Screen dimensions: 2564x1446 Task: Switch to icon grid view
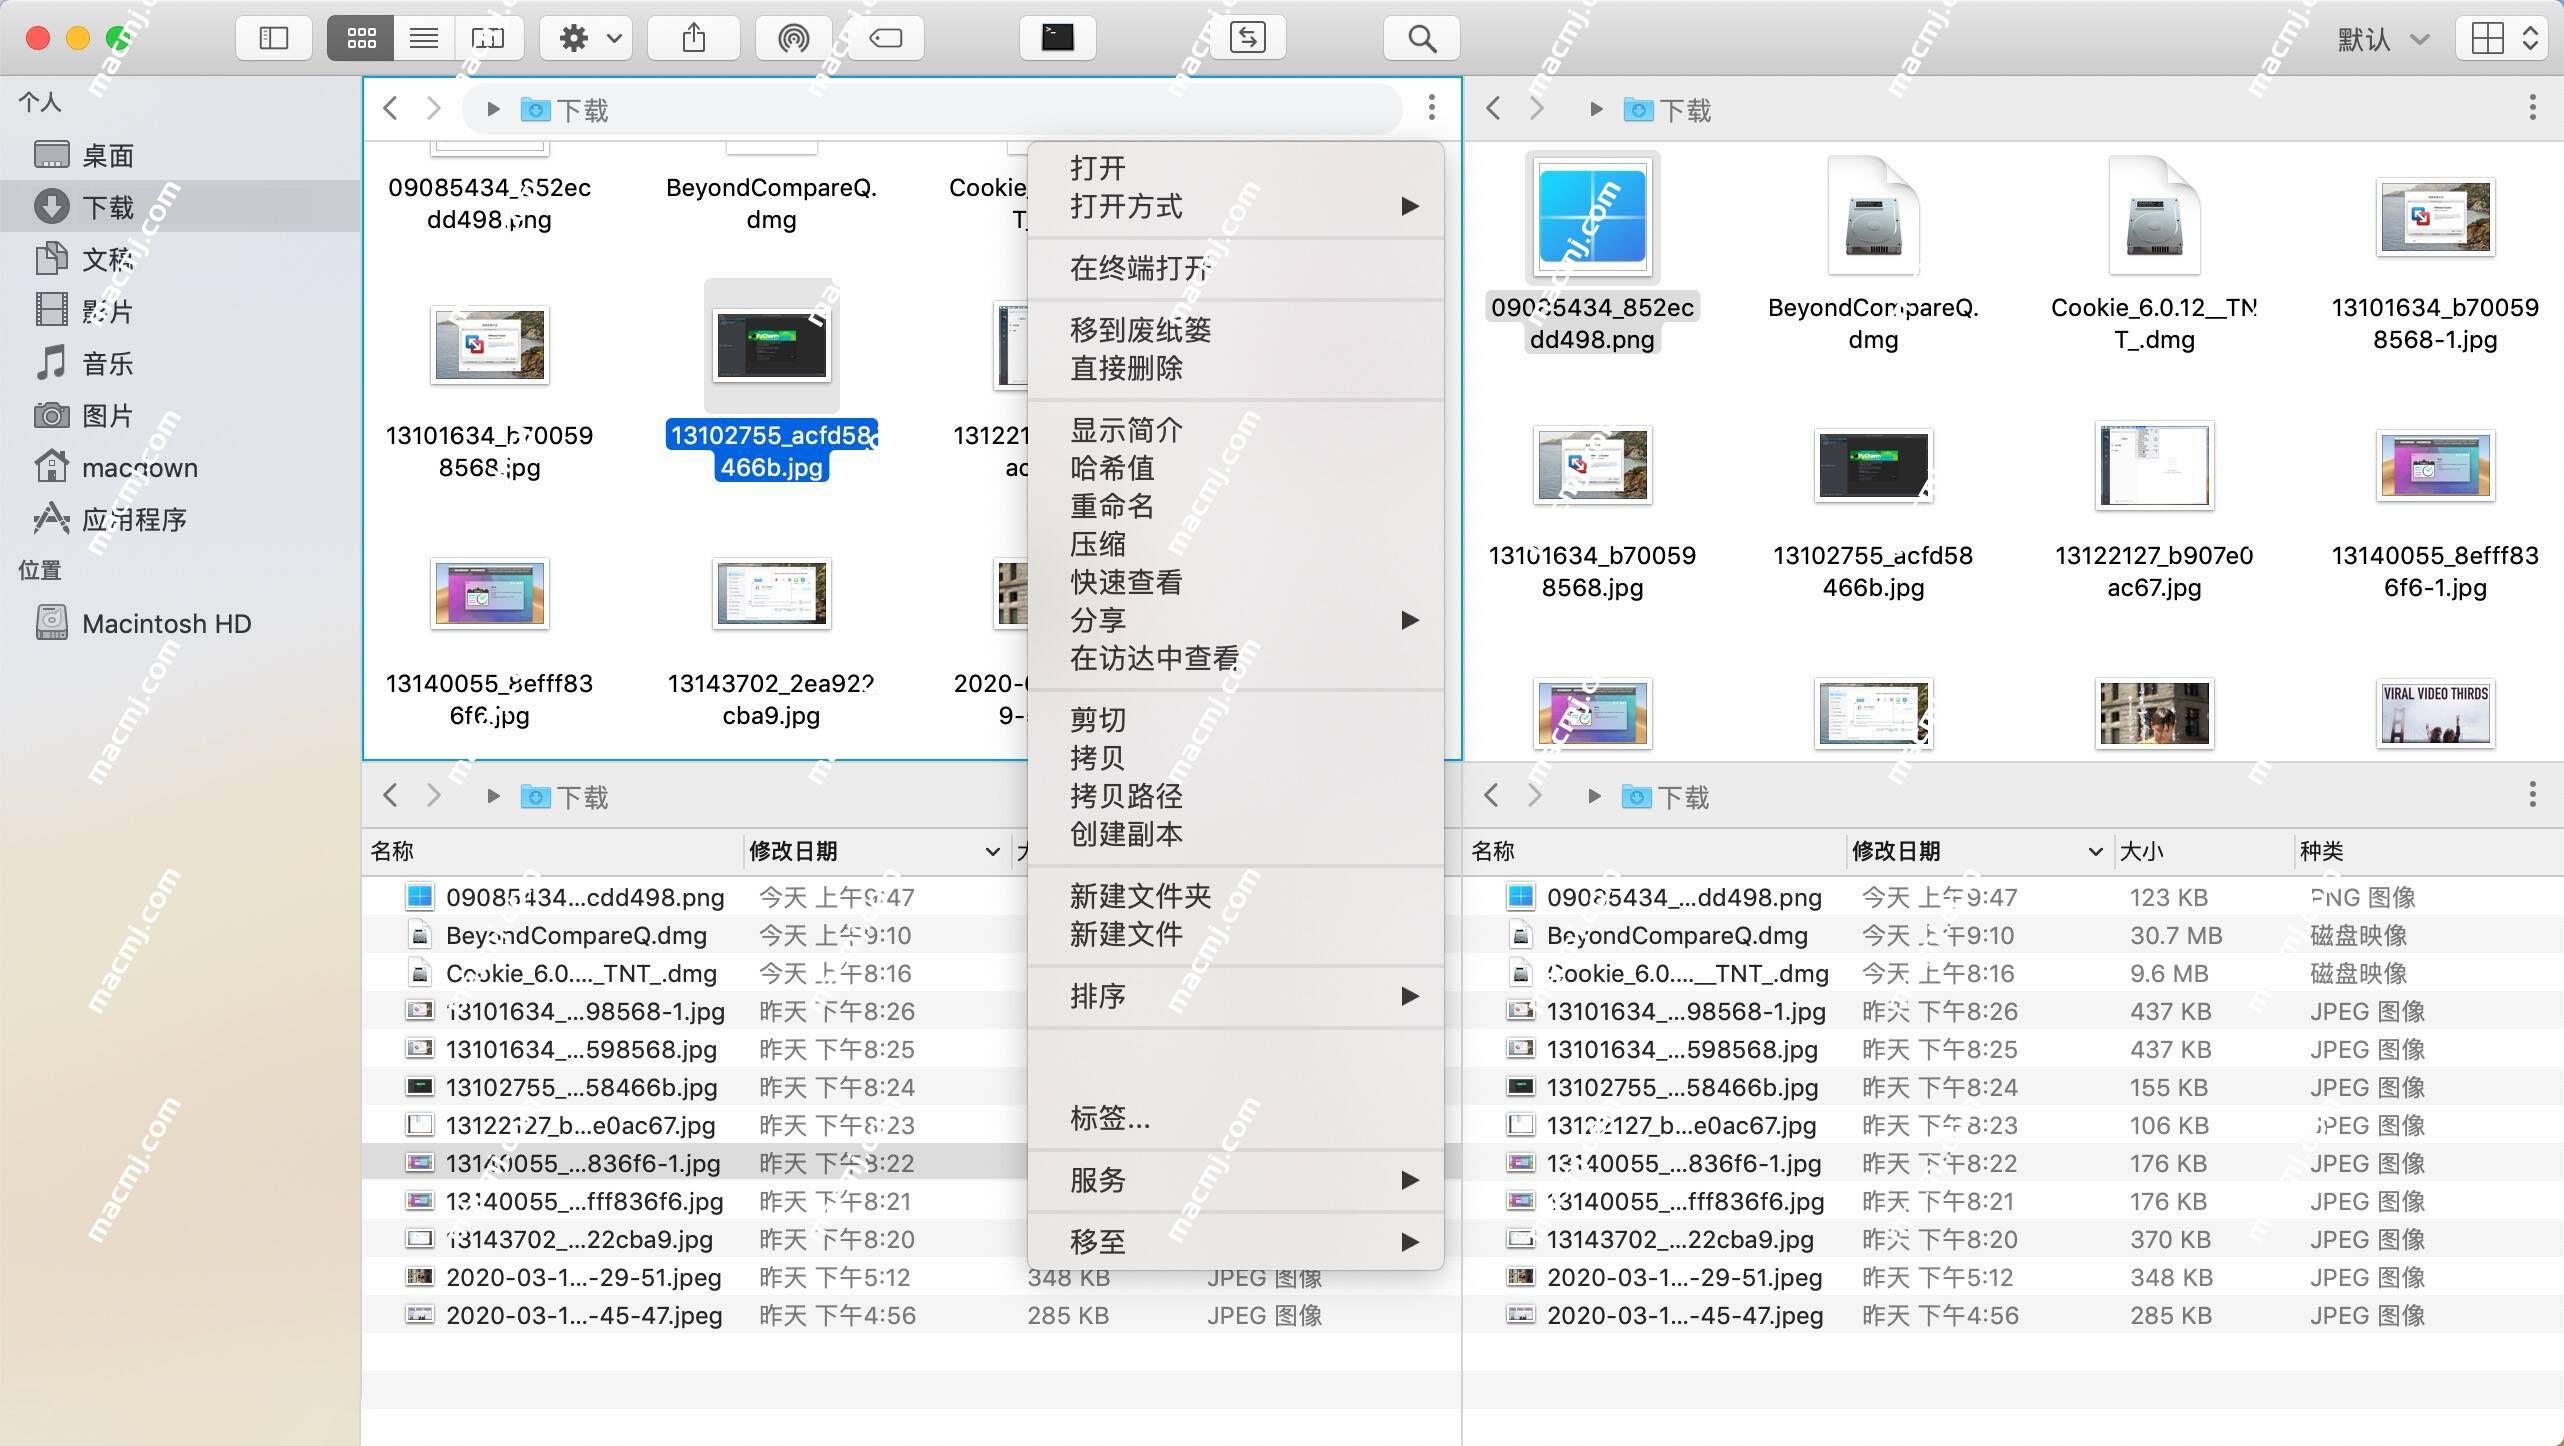click(x=360, y=38)
